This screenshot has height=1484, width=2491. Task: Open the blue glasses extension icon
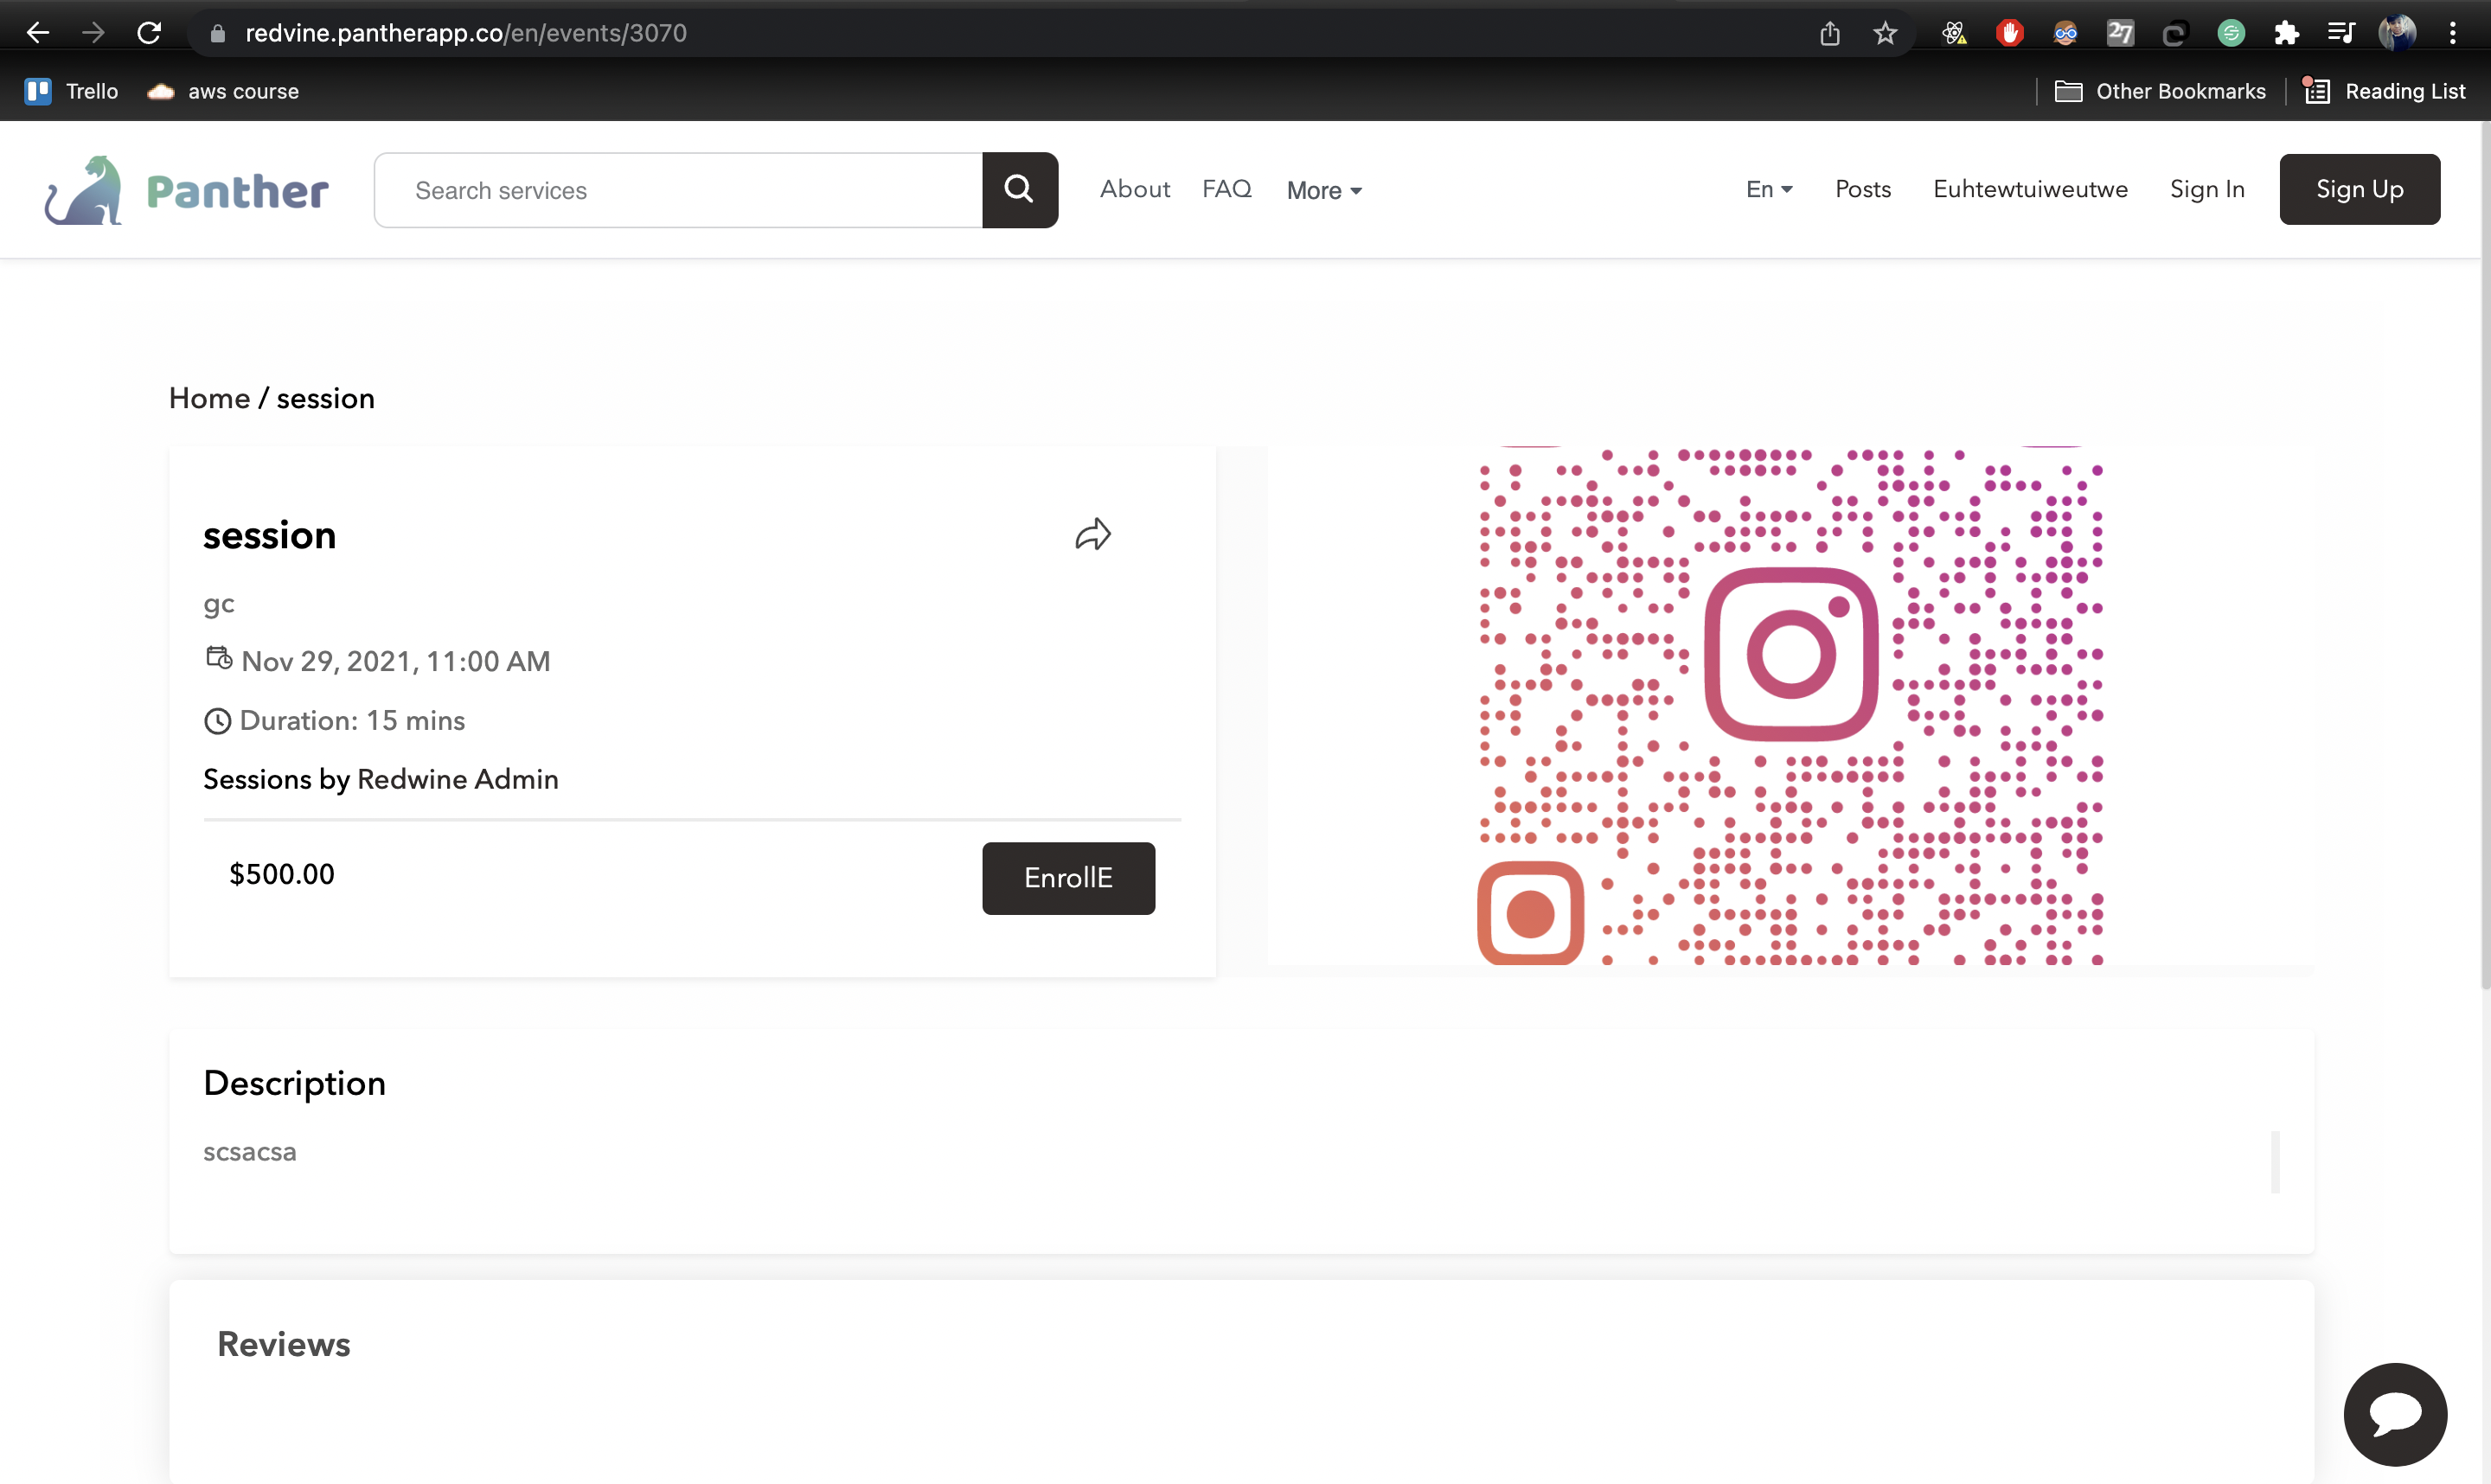coord(2065,33)
